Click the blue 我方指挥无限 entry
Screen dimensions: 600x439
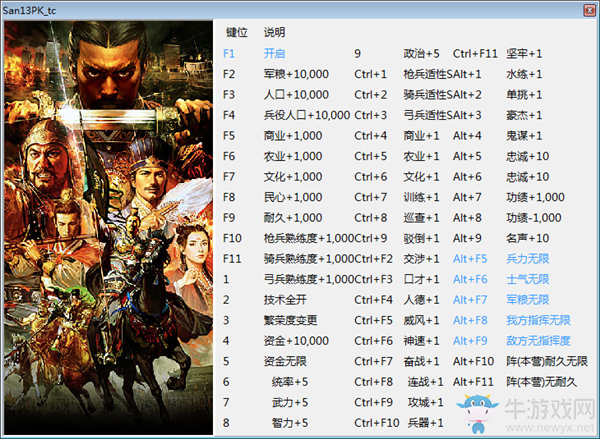538,320
